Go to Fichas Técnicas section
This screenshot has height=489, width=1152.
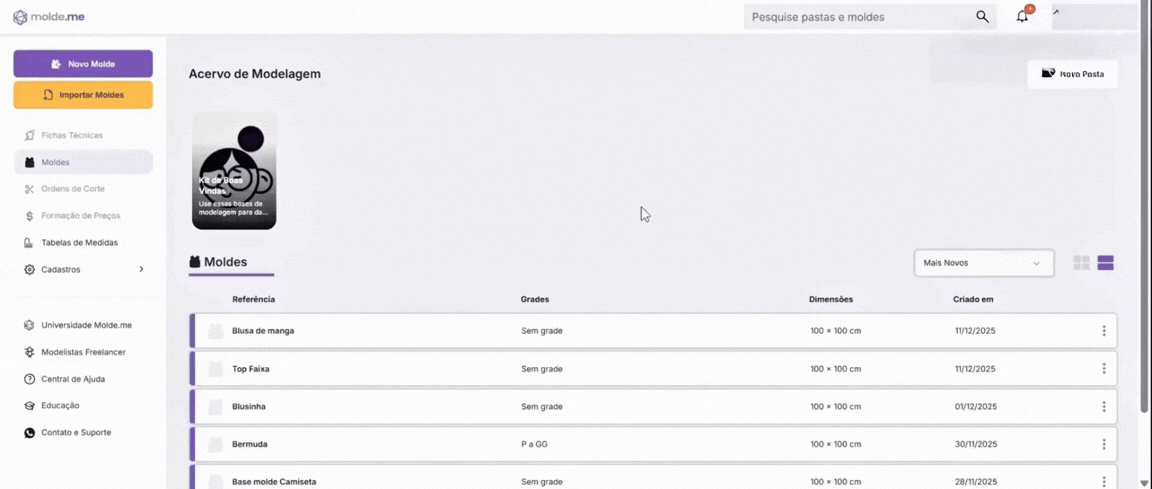tap(71, 135)
